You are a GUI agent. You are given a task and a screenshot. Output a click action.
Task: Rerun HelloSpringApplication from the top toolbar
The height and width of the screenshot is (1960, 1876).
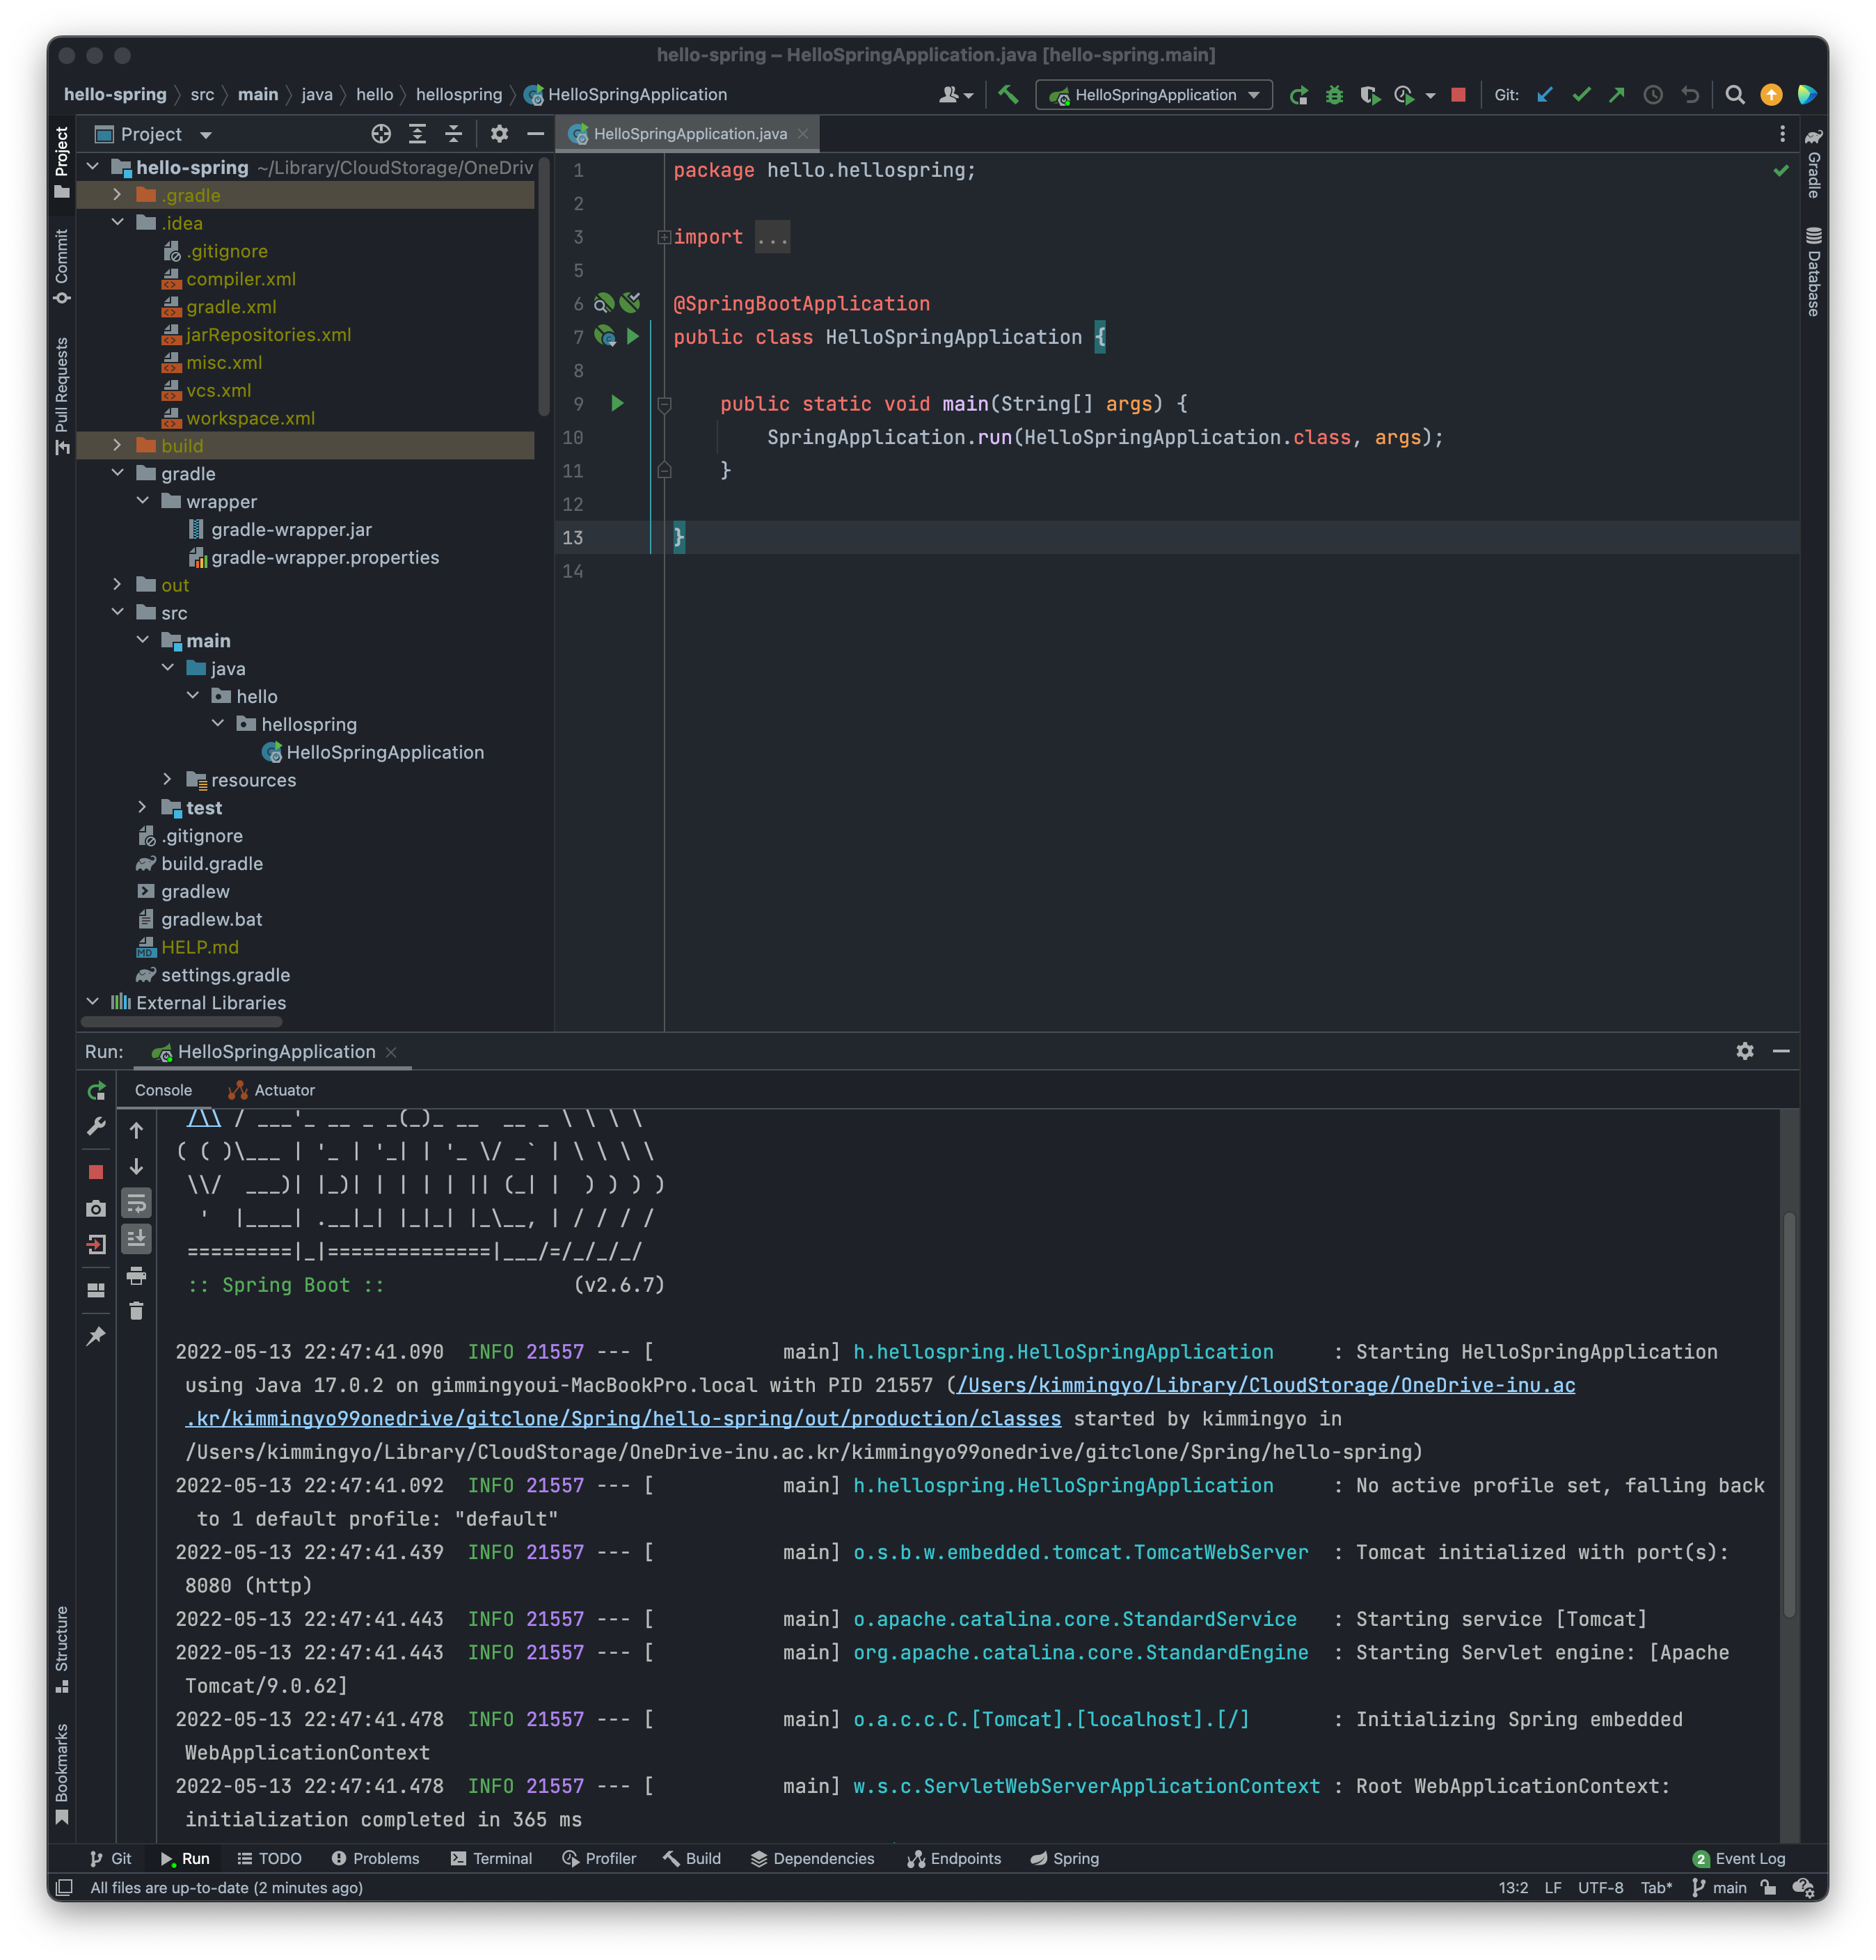point(1298,95)
